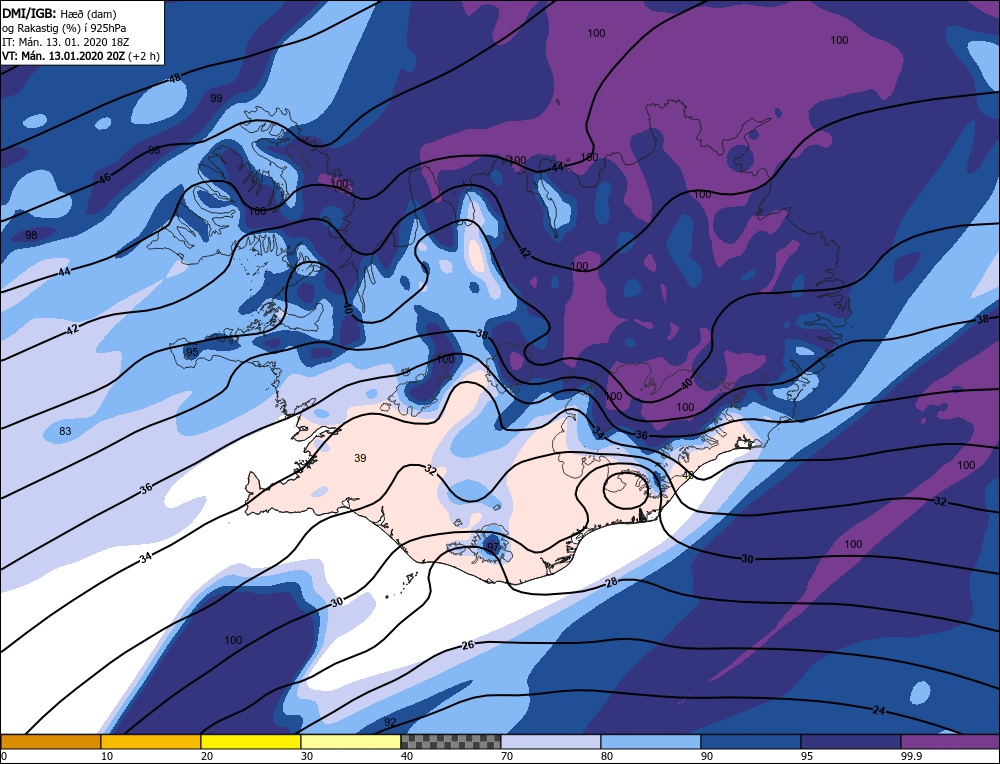Select the dark orange 0–10 legend swatch

click(51, 741)
